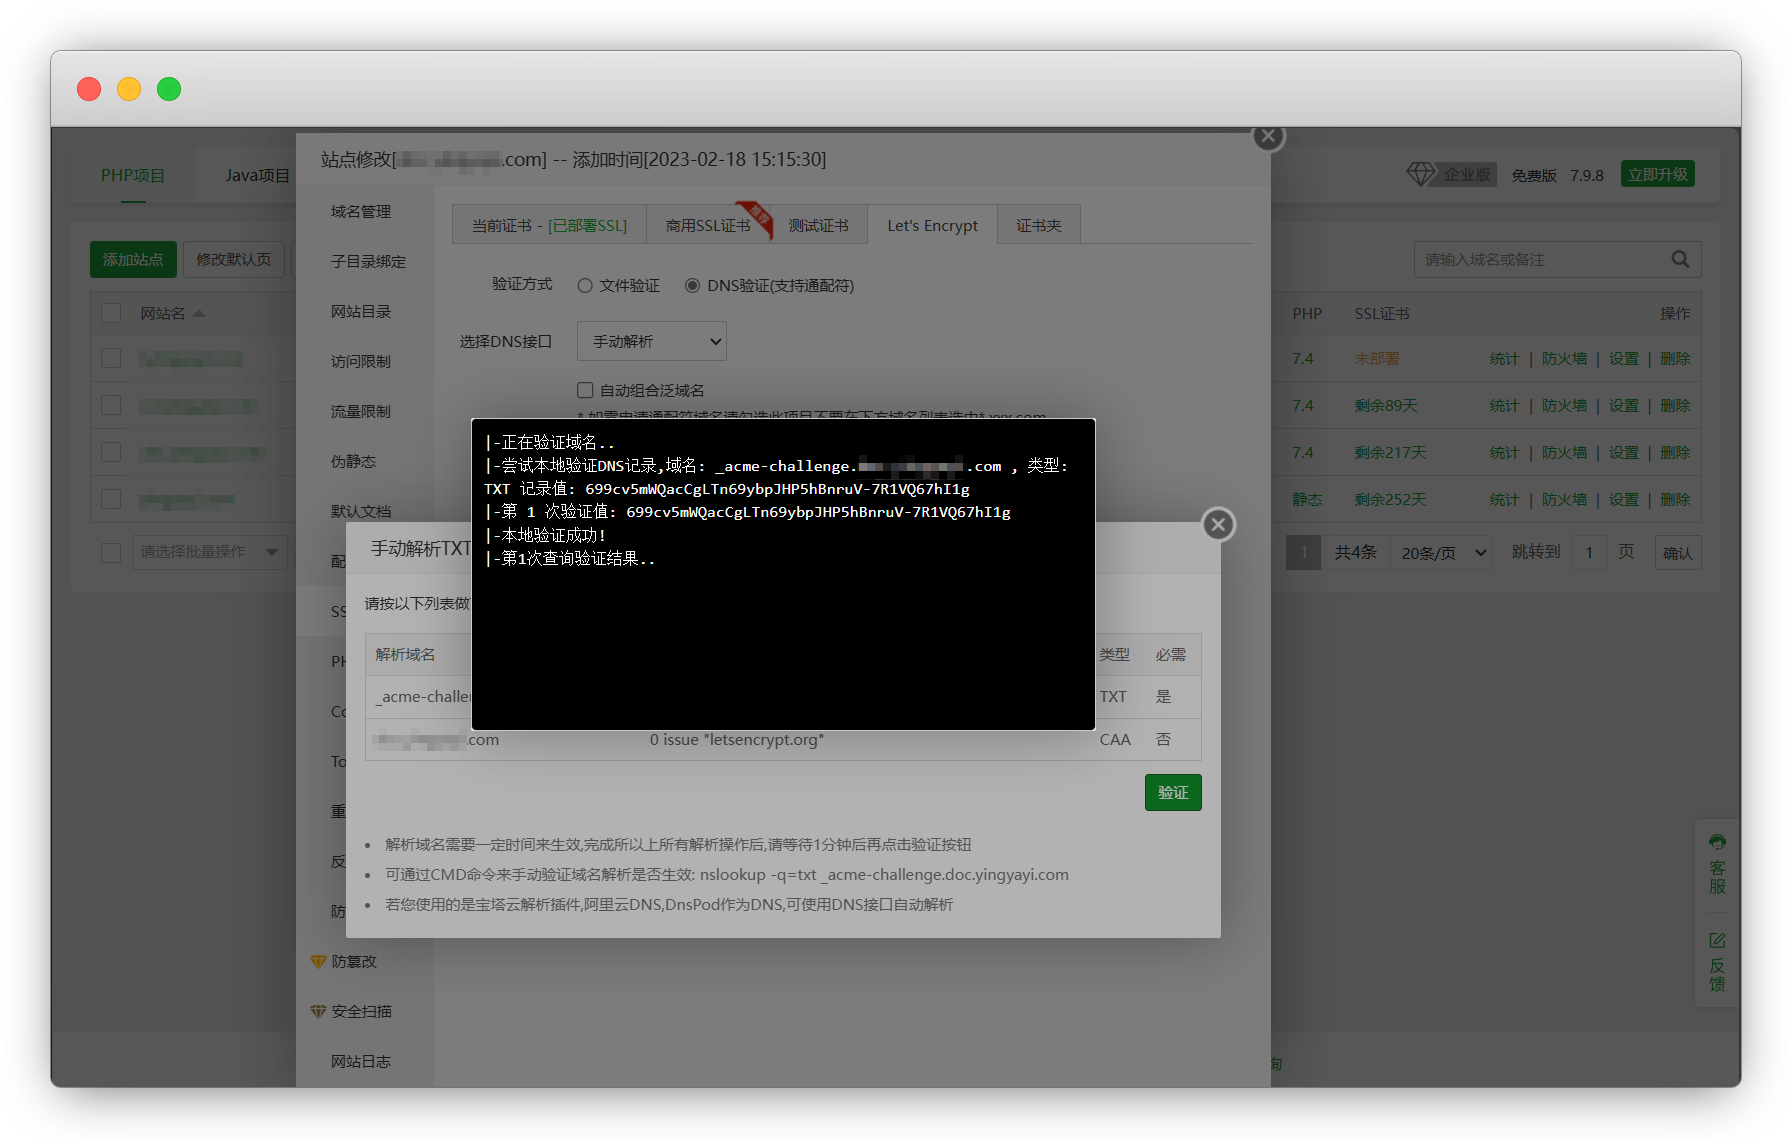Select the DNS verification radio option
Screen dimensions: 1792x1138
click(x=692, y=286)
